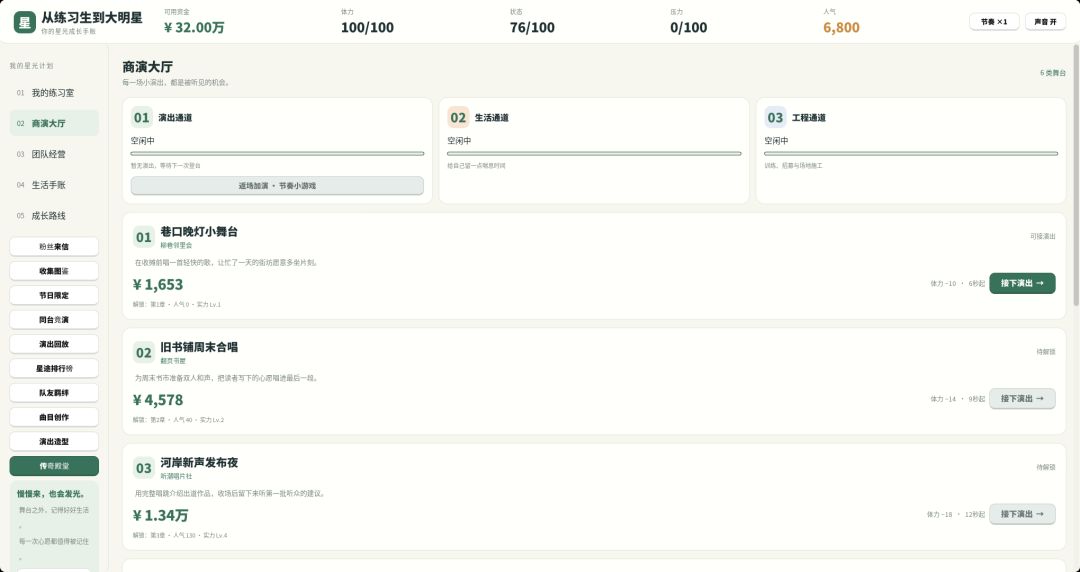Click the 状态 76/100 stat
Screen dimensions: 1080x572
(532, 28)
